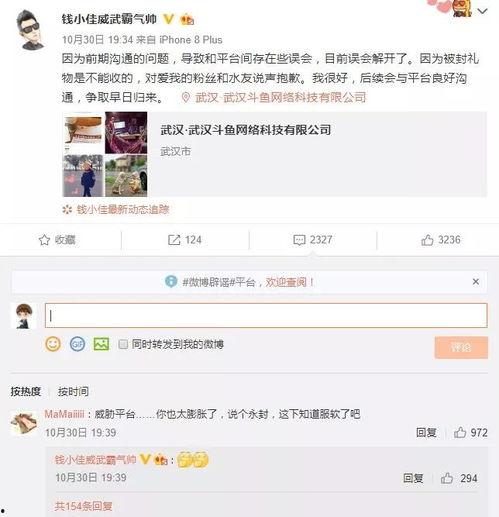Open comments via speech bubble icon 2327
Viewport: 499px width, 517px height.
[313, 240]
